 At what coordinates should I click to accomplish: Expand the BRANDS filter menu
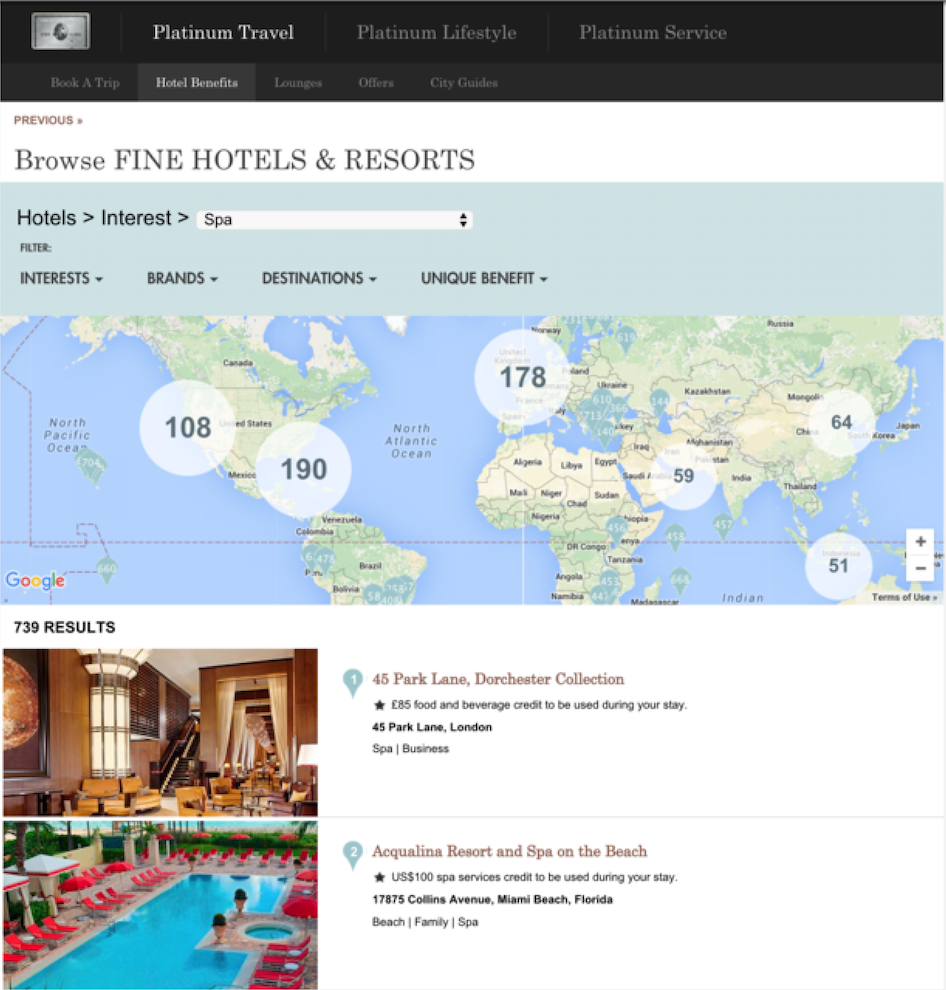[182, 278]
